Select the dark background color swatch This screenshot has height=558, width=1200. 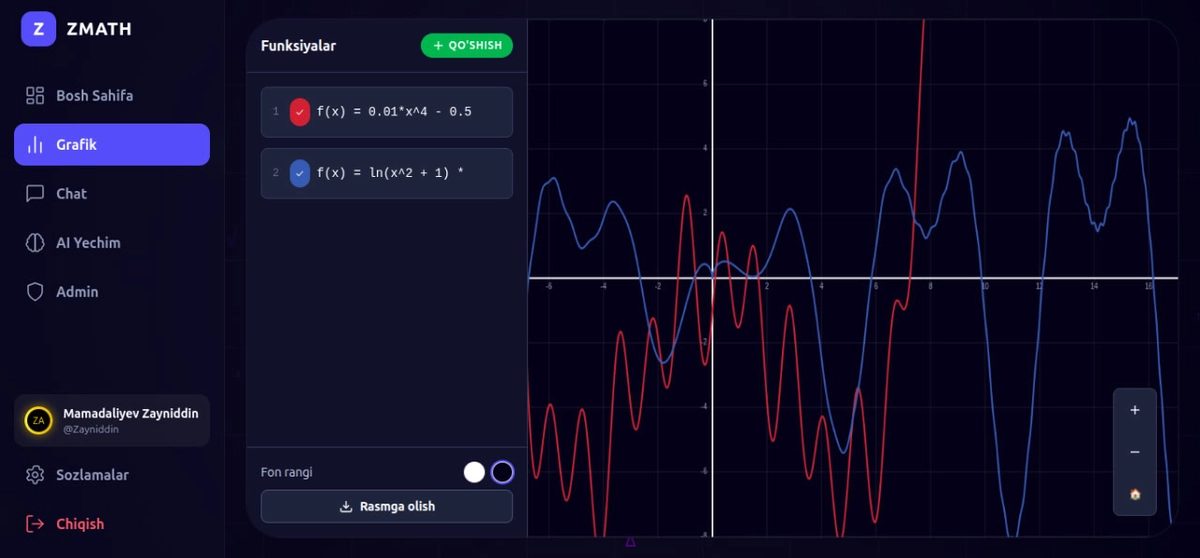click(502, 472)
